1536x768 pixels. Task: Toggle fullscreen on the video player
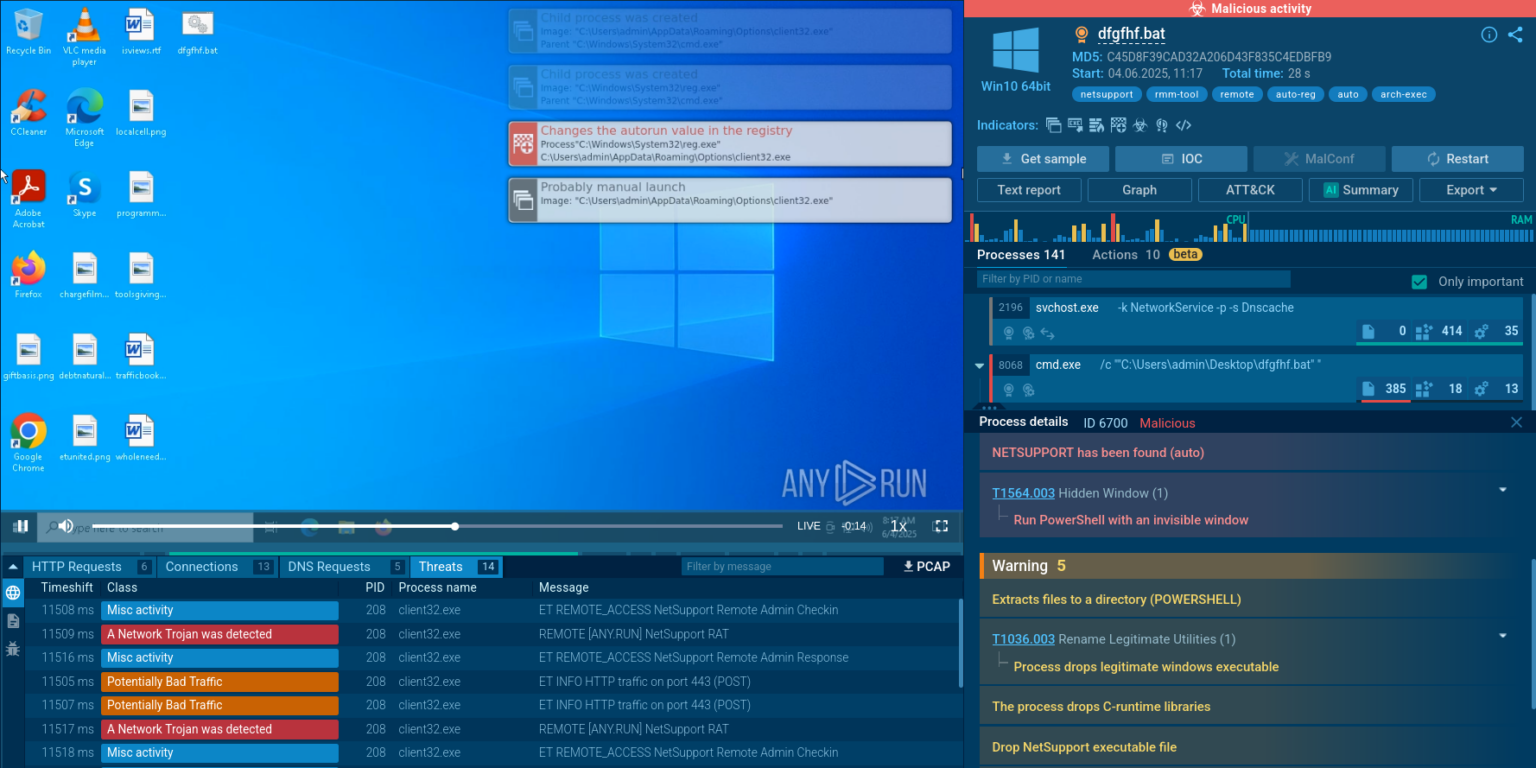click(x=940, y=526)
